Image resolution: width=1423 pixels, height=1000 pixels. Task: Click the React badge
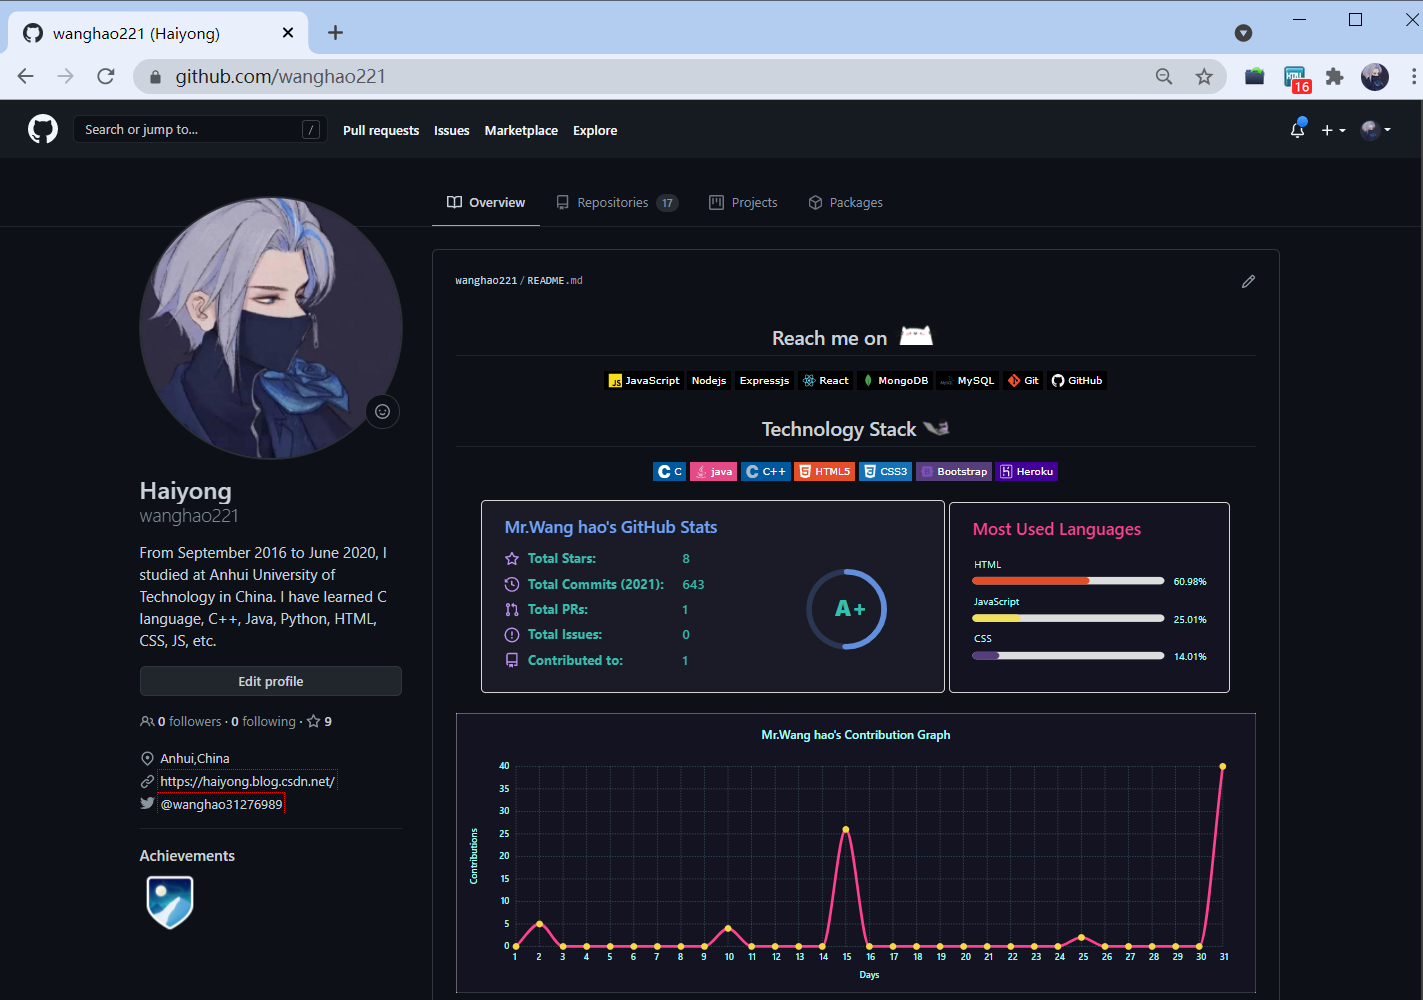coord(825,380)
